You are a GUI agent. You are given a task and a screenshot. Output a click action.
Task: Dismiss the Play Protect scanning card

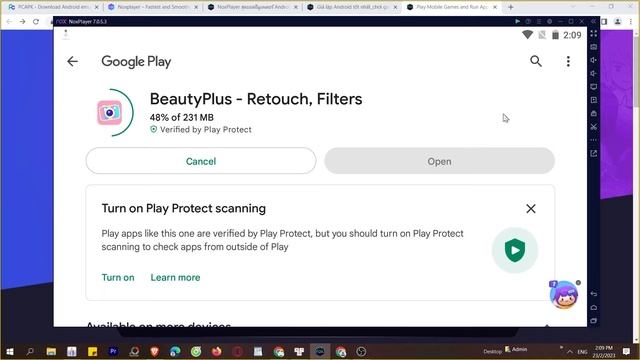pyautogui.click(x=531, y=209)
